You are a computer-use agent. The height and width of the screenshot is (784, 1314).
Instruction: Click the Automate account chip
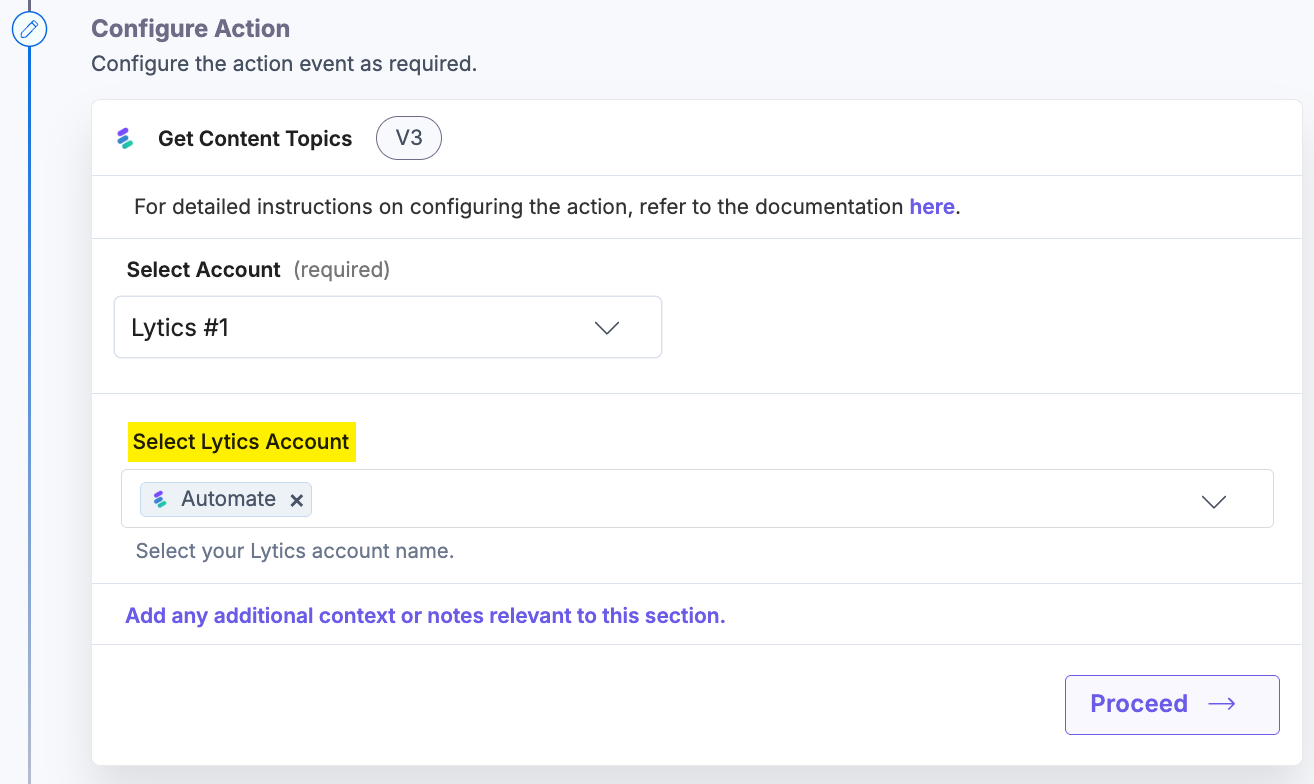click(226, 499)
